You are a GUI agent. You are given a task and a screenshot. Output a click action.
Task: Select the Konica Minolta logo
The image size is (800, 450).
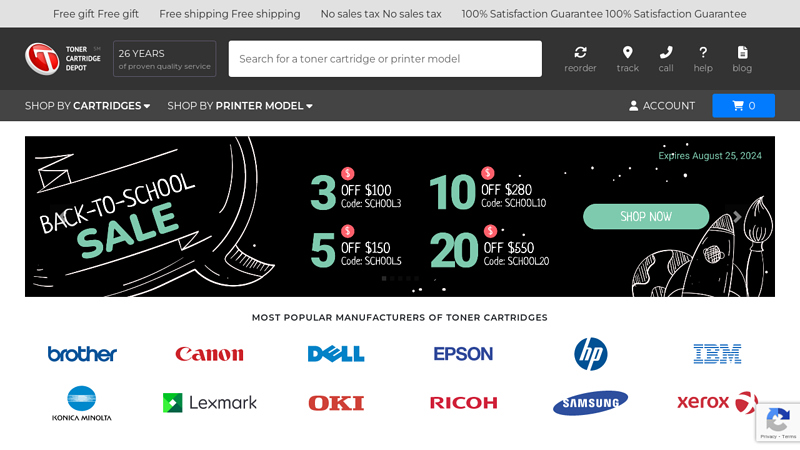click(82, 403)
